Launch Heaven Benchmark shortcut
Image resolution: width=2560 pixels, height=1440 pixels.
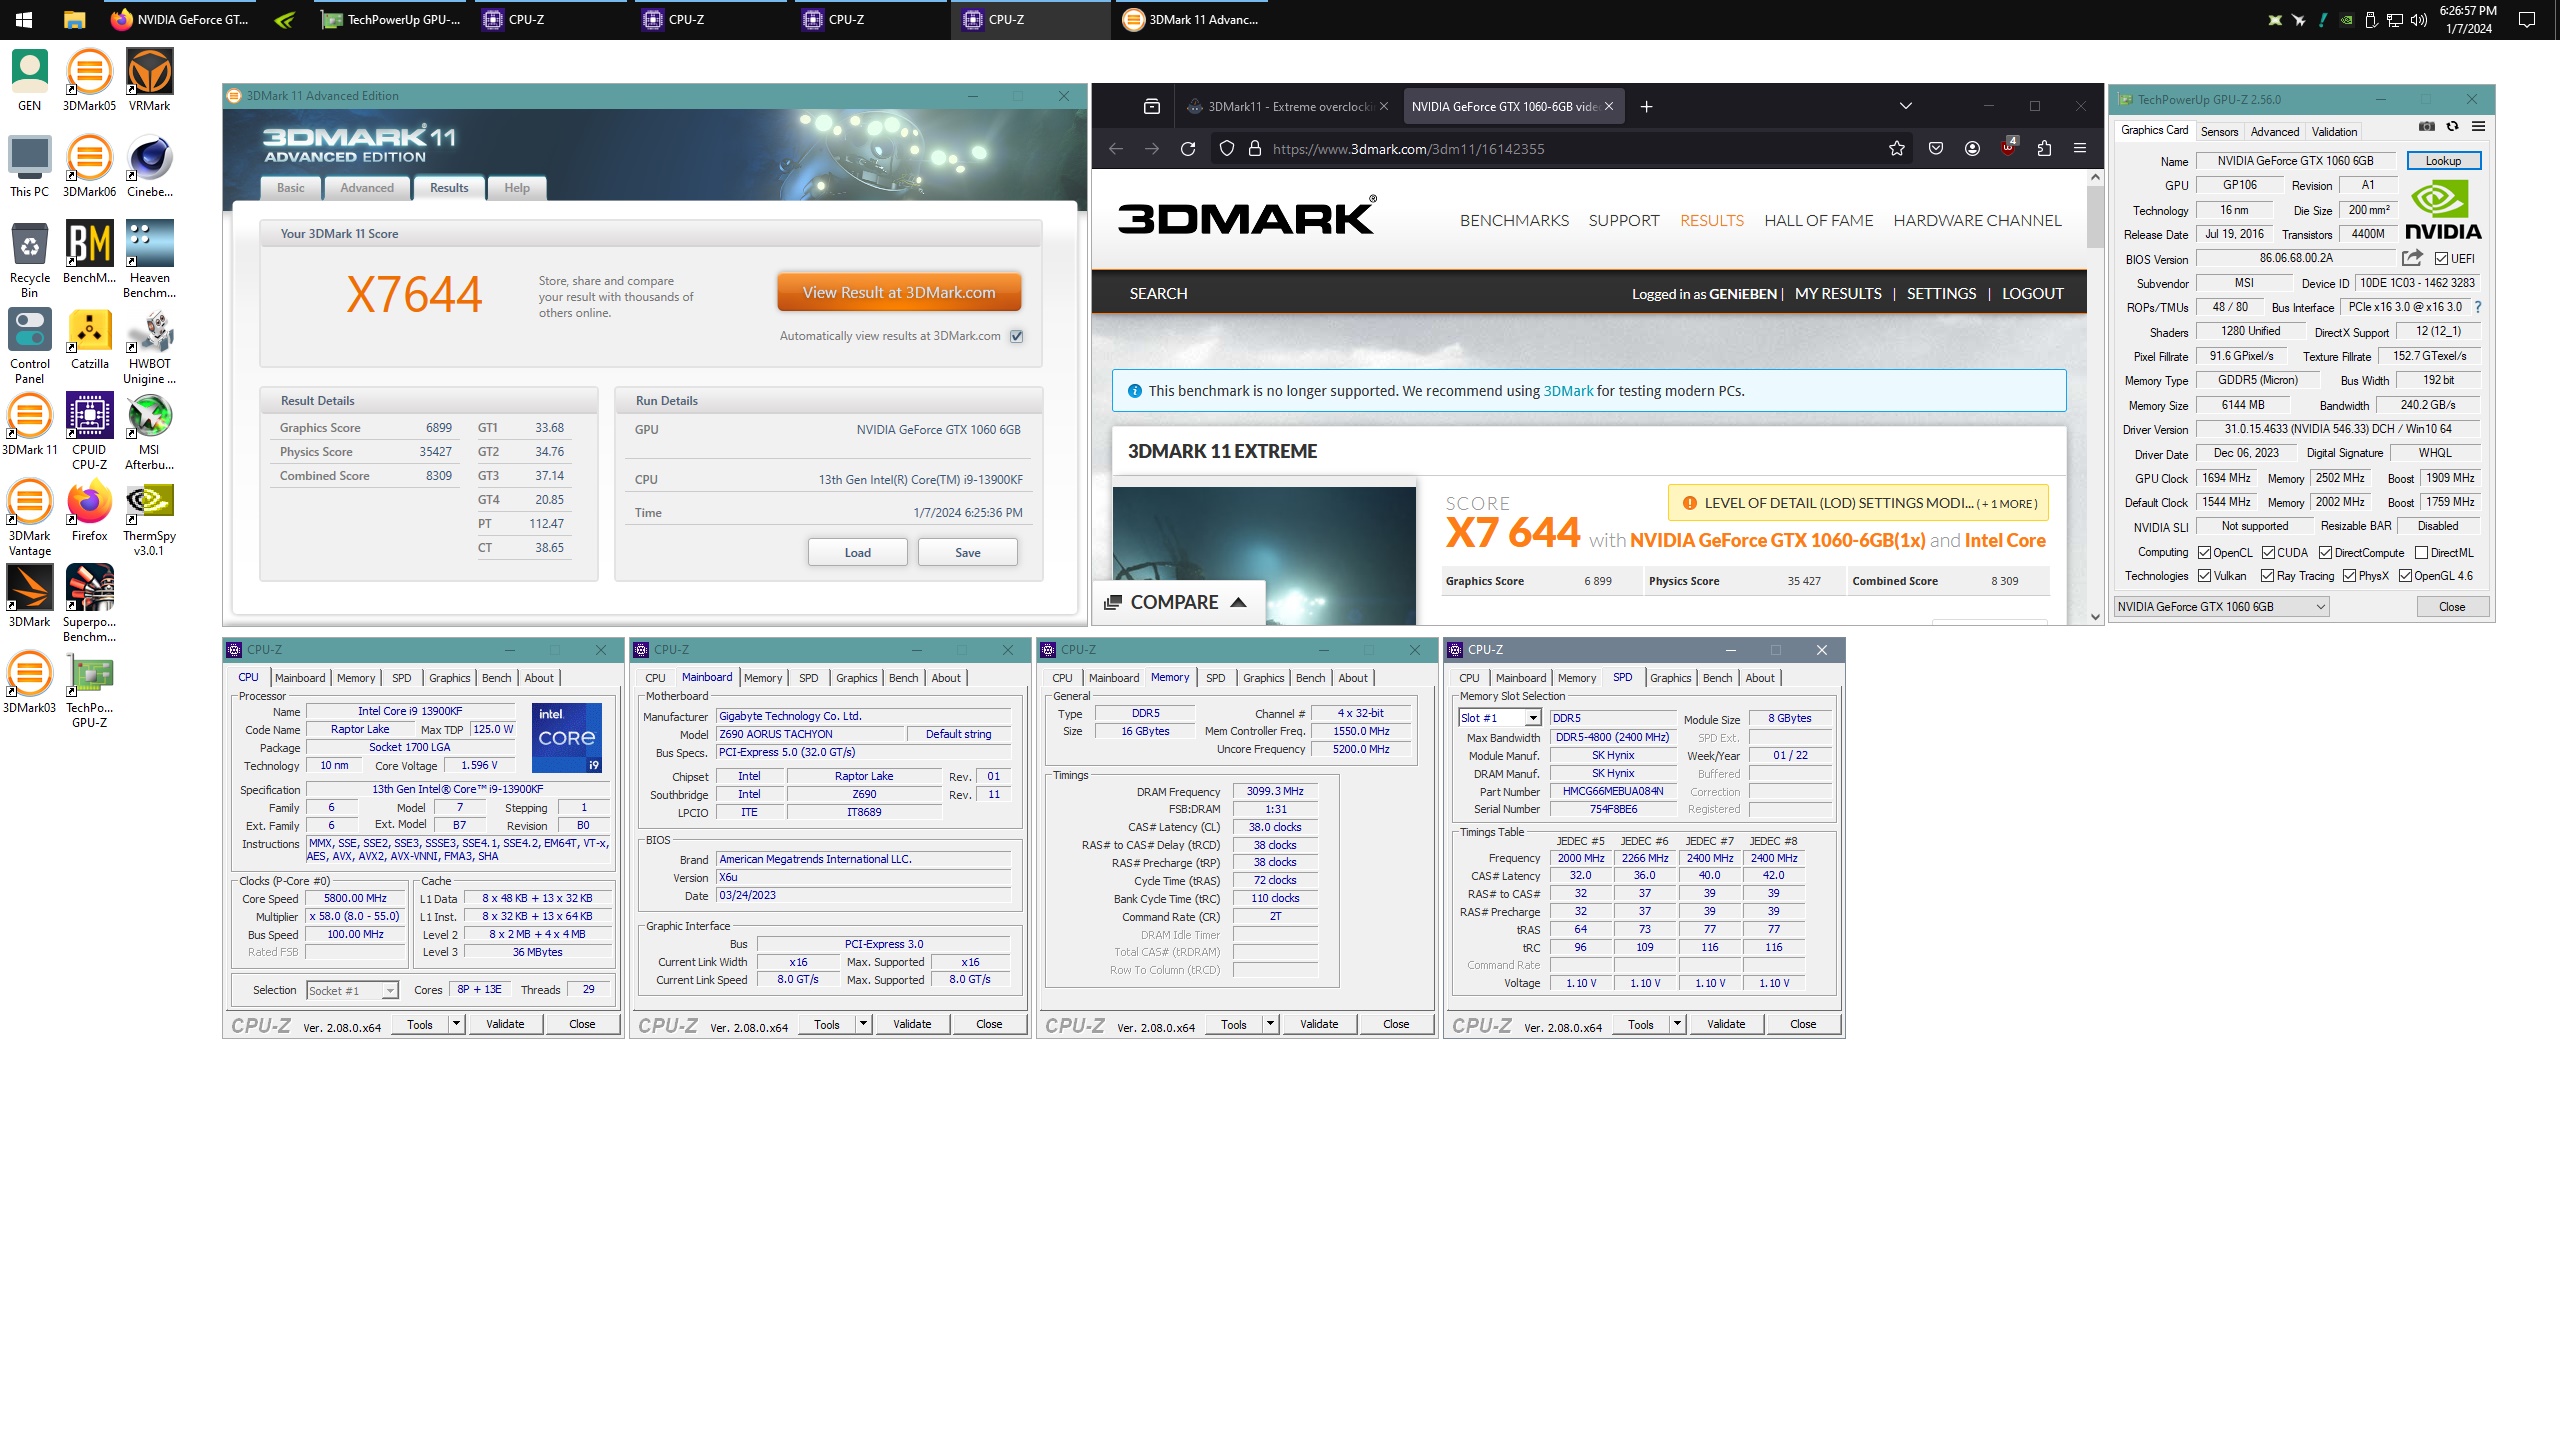(x=149, y=259)
